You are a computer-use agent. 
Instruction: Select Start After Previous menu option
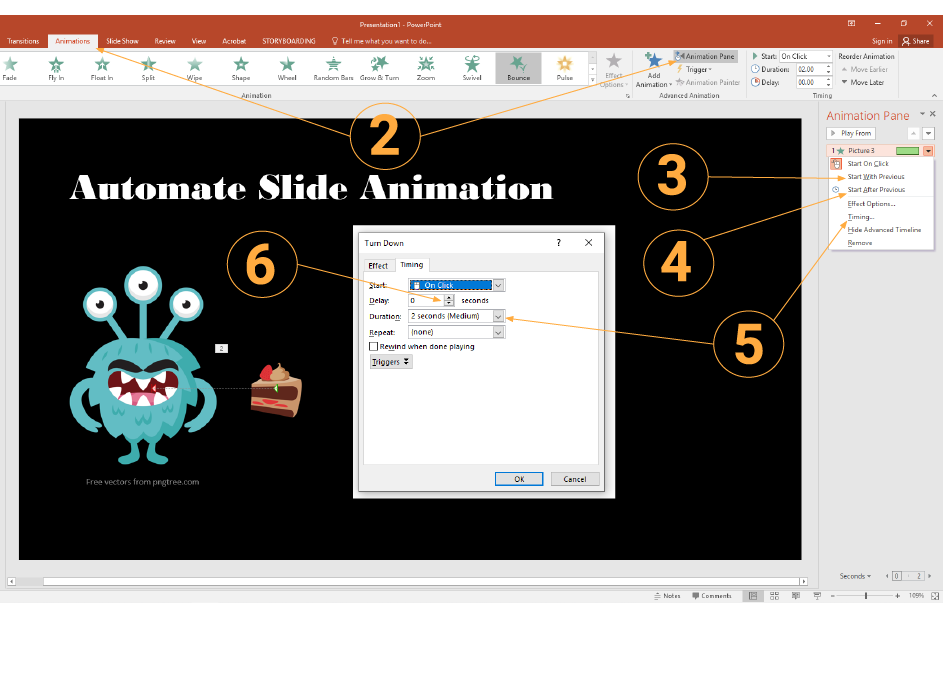(x=875, y=190)
